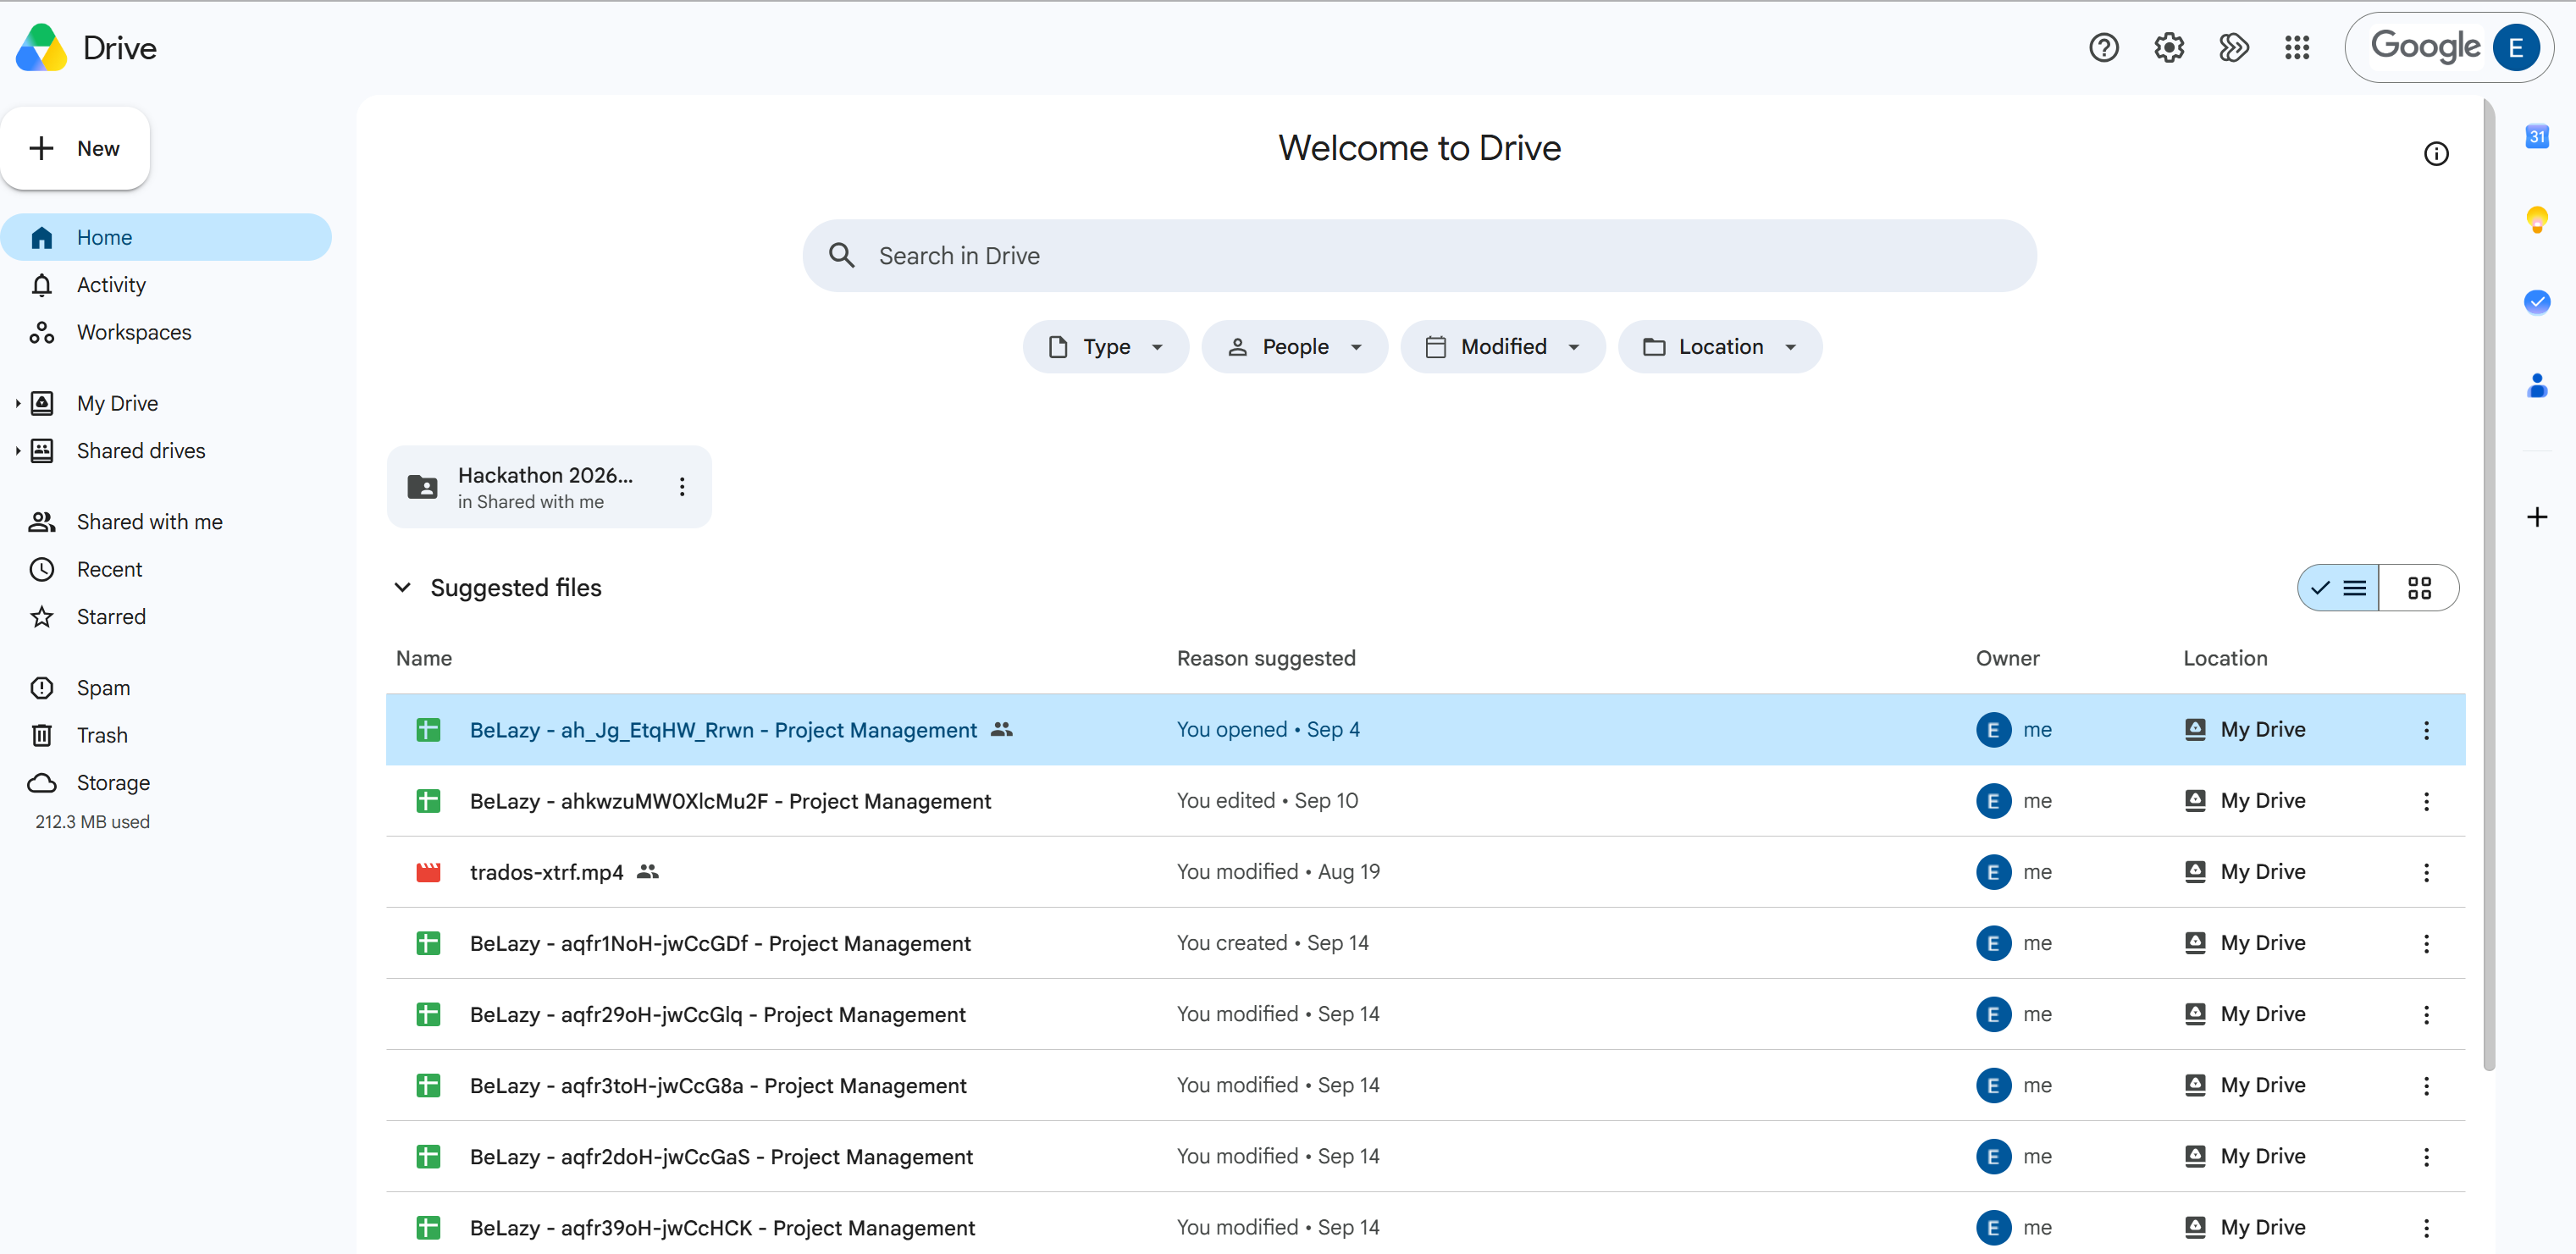
Task: Switch to grid layout view
Action: [x=2419, y=588]
